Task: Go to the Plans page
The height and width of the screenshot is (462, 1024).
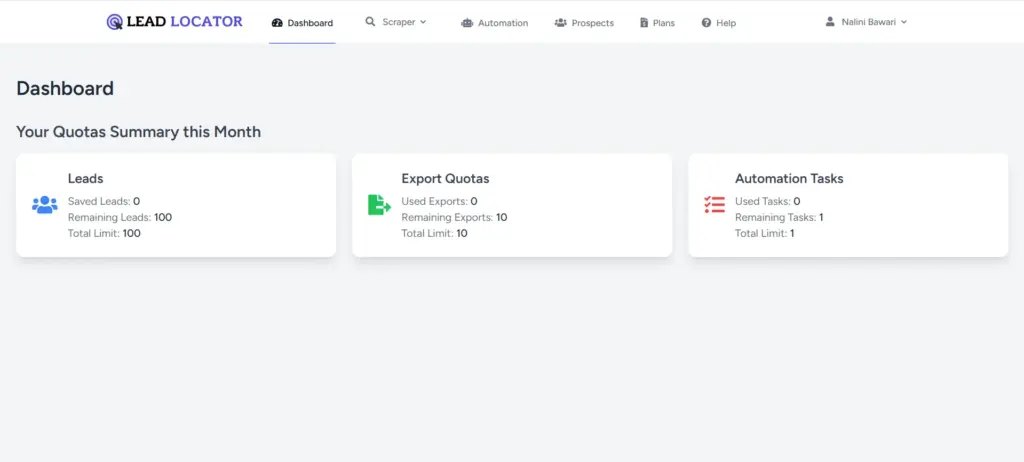Action: coord(657,23)
